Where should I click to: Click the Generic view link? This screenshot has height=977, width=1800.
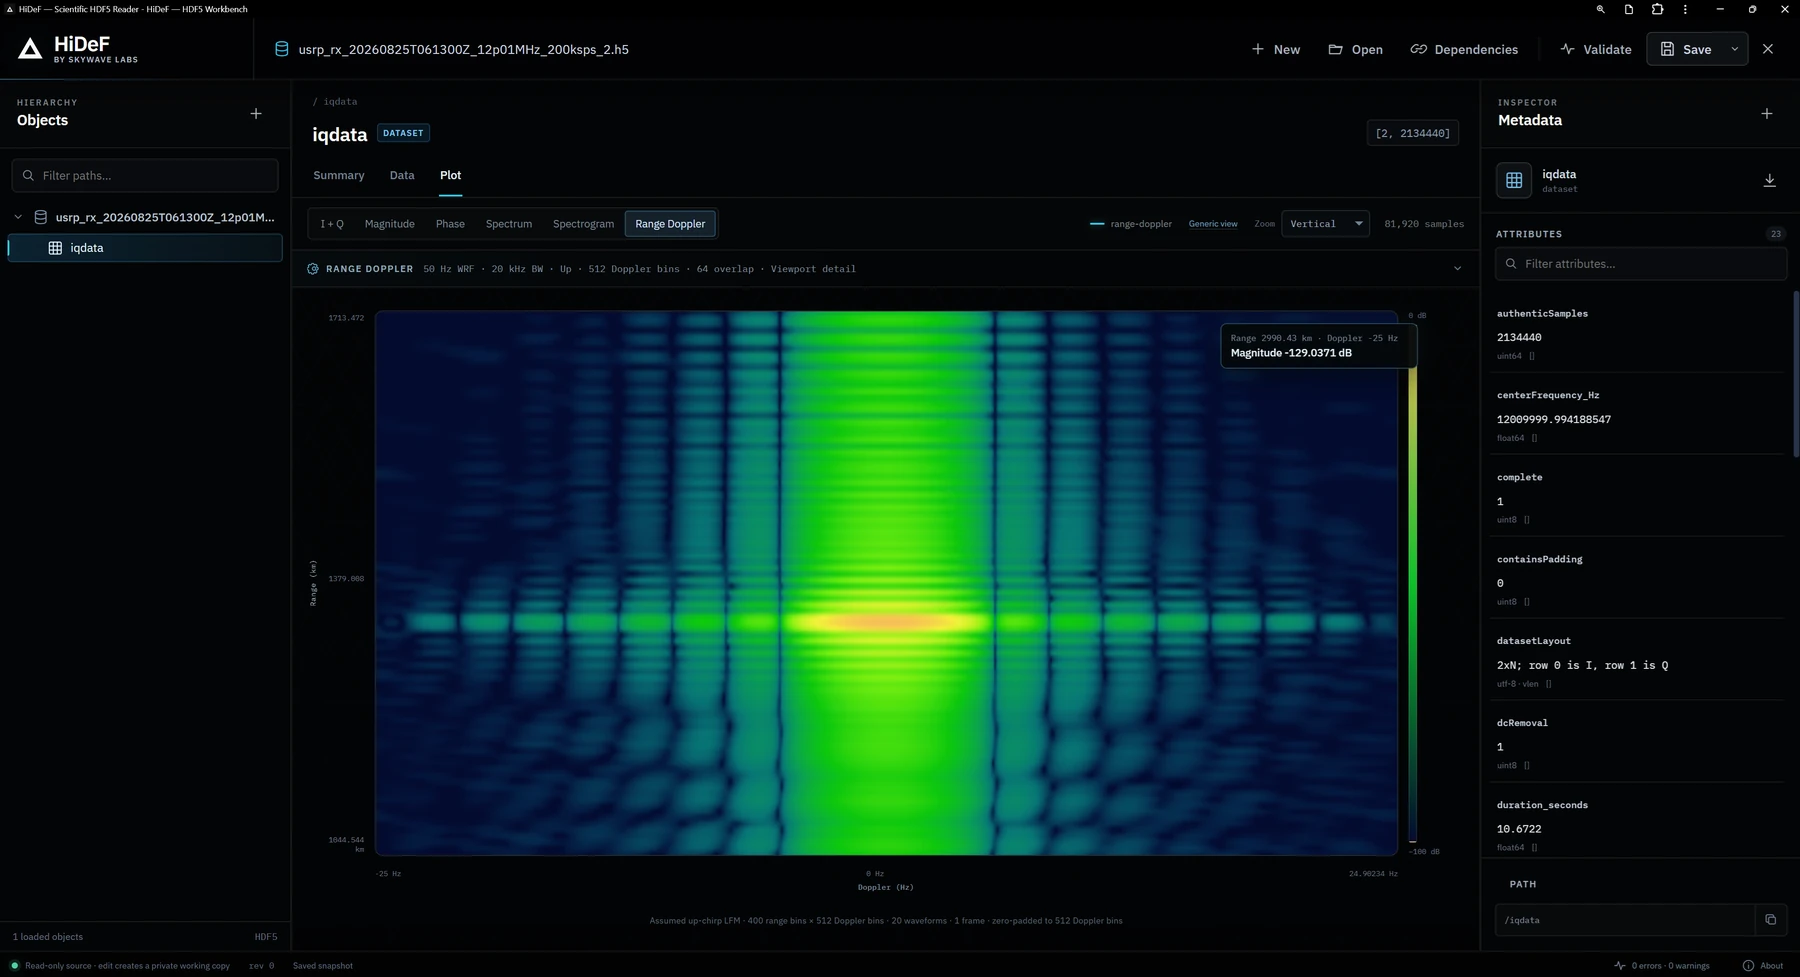click(x=1213, y=224)
